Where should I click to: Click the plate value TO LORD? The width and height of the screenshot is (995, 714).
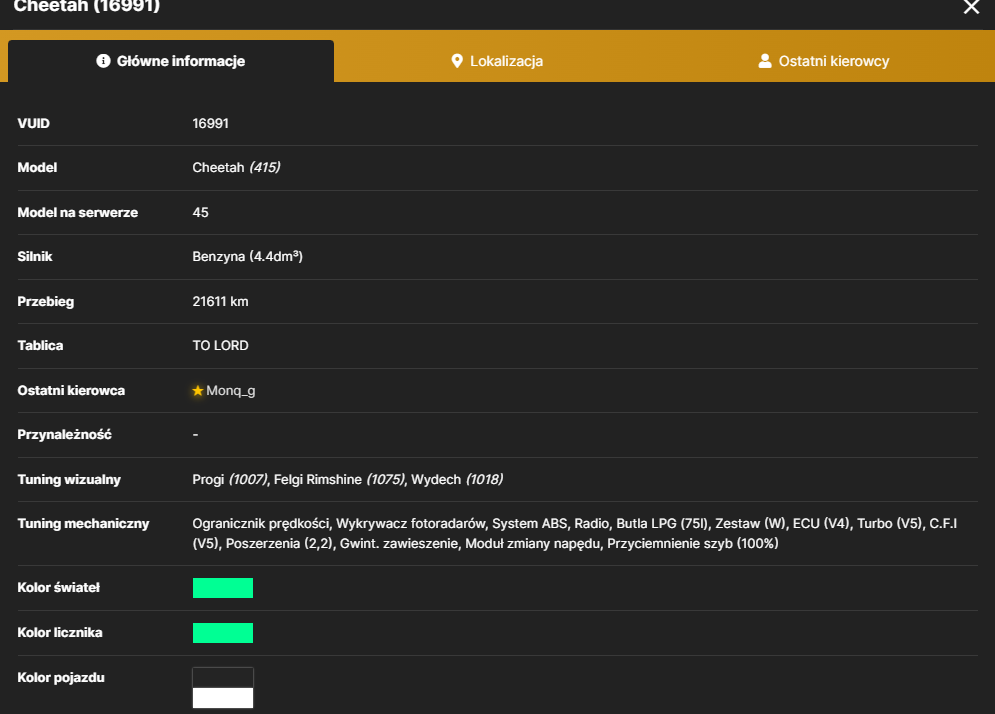[220, 345]
